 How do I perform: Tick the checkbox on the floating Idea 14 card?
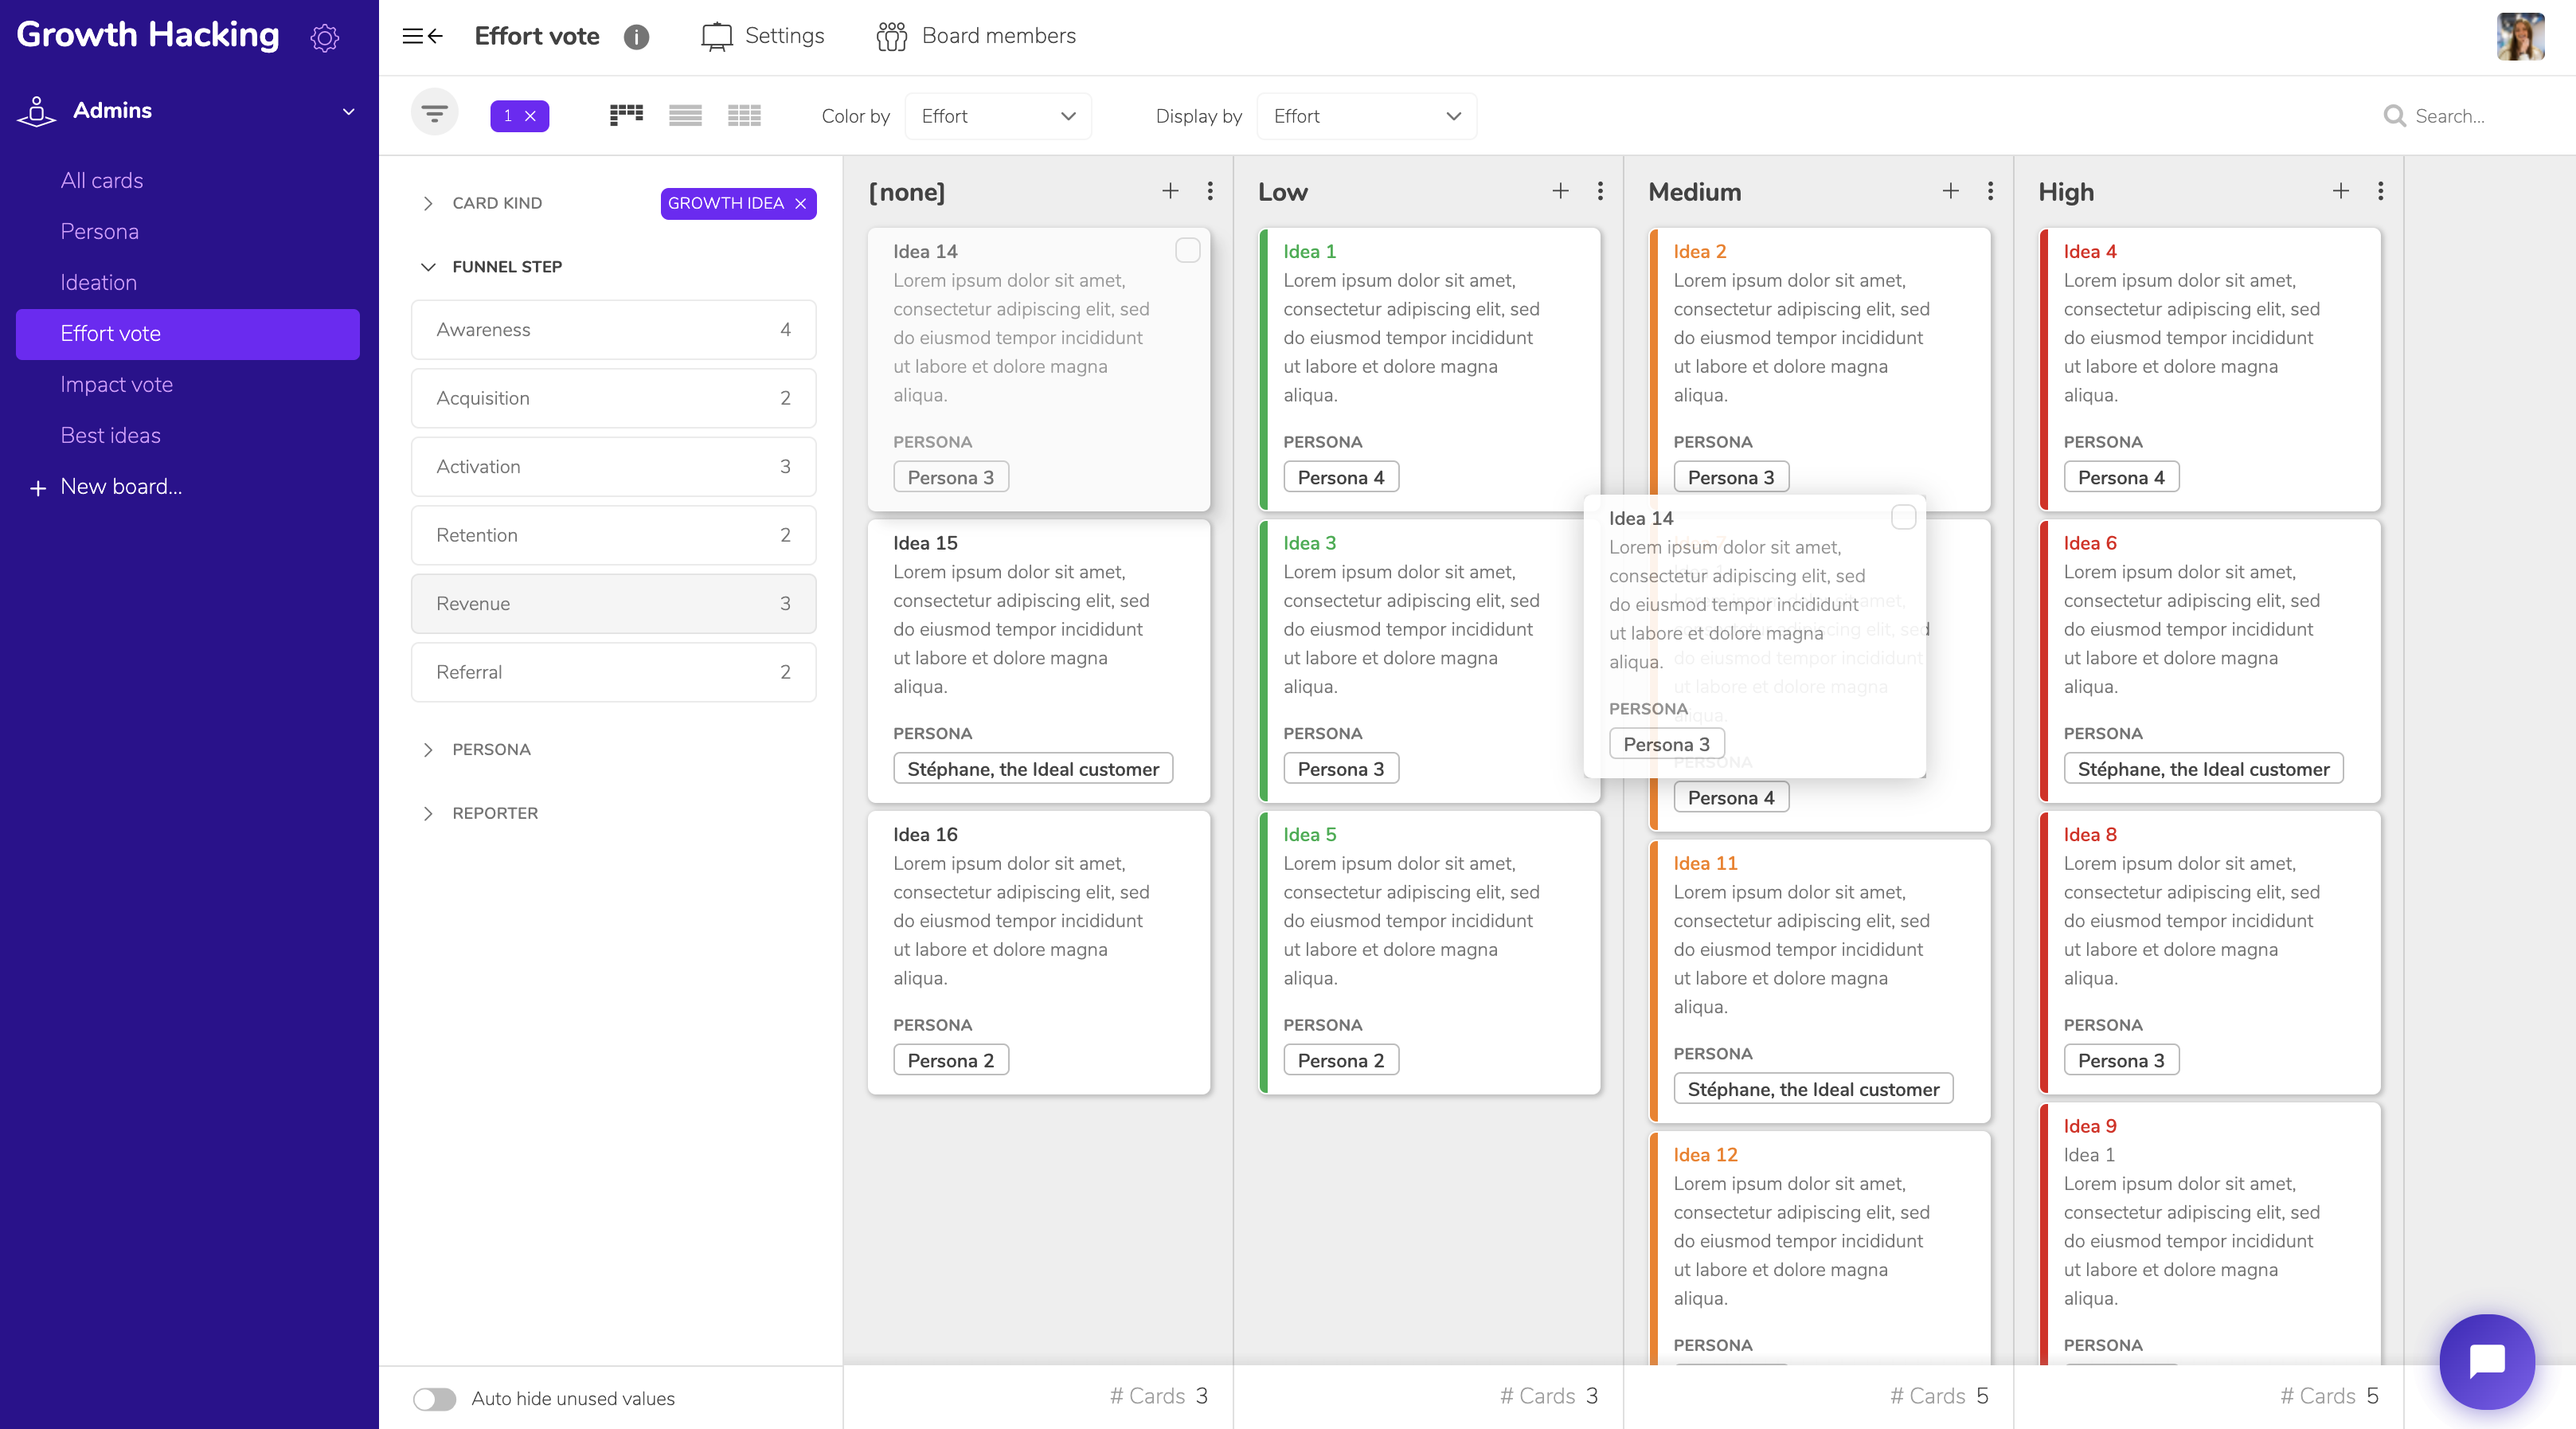(x=1903, y=517)
